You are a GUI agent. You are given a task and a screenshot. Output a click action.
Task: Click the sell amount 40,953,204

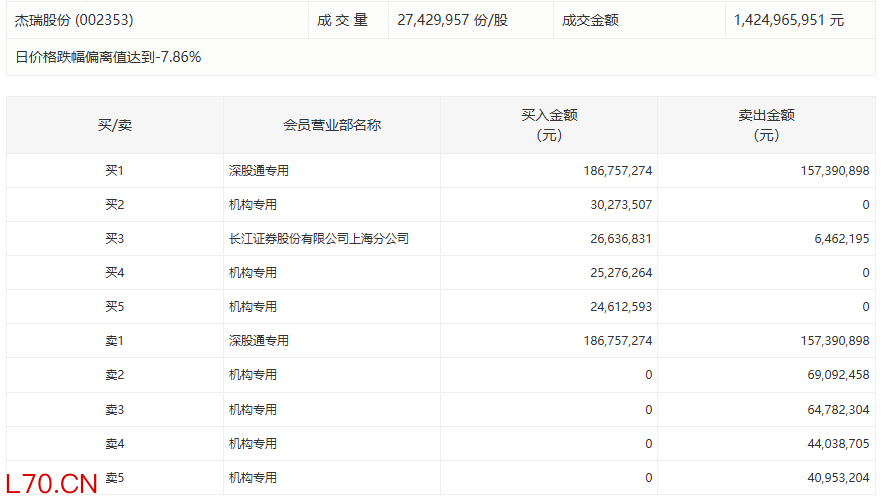[x=829, y=477]
